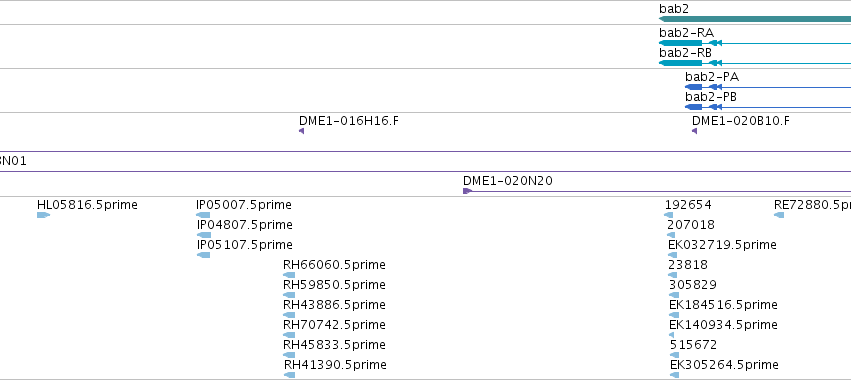Click the IP04807.5prime label
The height and width of the screenshot is (380, 851).
(x=244, y=225)
